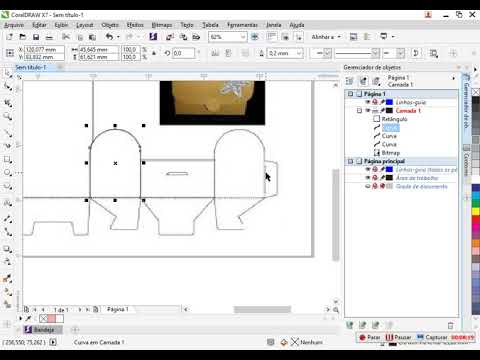Open the Layout menu

click(85, 25)
